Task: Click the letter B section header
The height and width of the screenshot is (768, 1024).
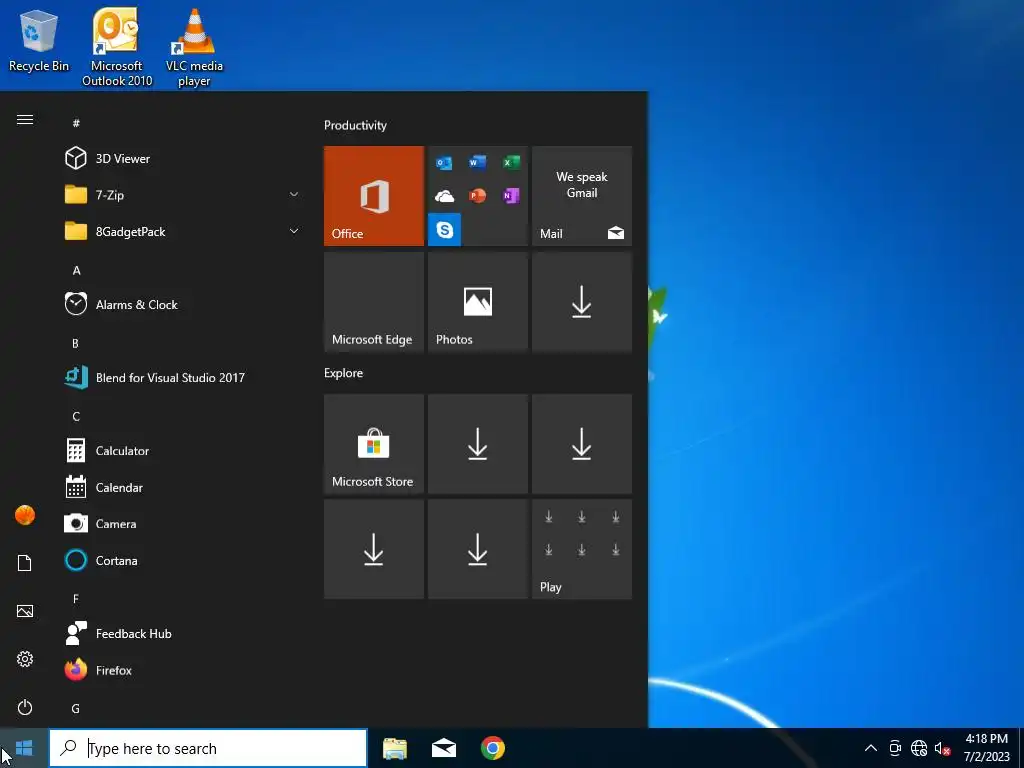Action: click(75, 344)
